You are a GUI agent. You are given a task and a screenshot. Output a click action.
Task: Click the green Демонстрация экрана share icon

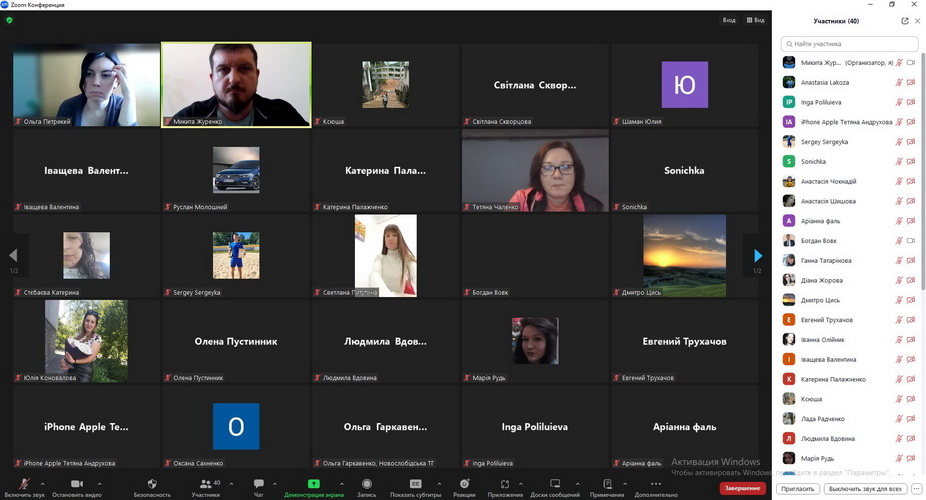pos(313,484)
